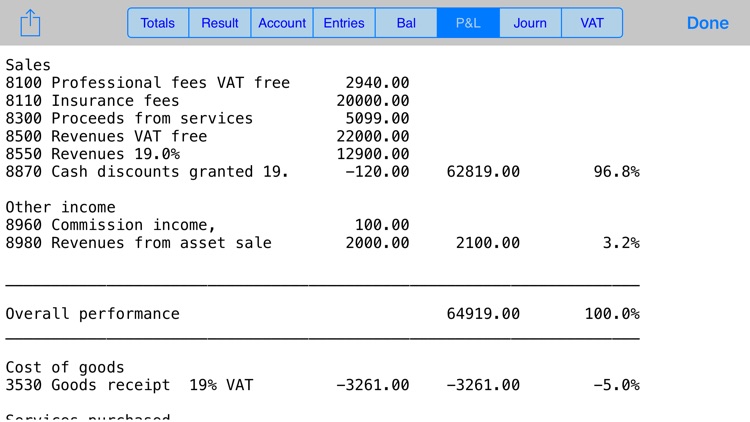The image size is (750, 422).
Task: Select the Sales section heading
Action: pos(28,65)
